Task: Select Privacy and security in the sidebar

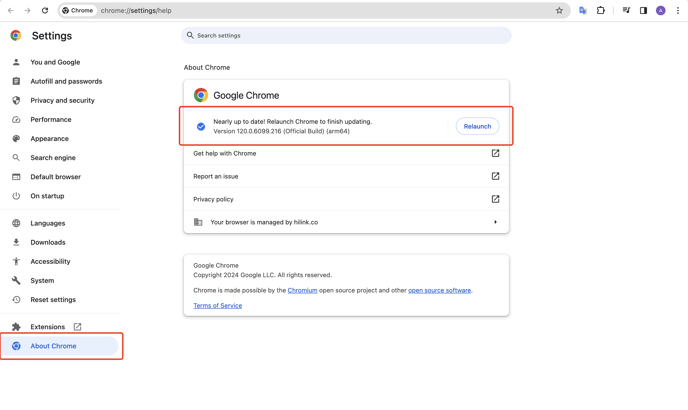Action: (x=62, y=101)
